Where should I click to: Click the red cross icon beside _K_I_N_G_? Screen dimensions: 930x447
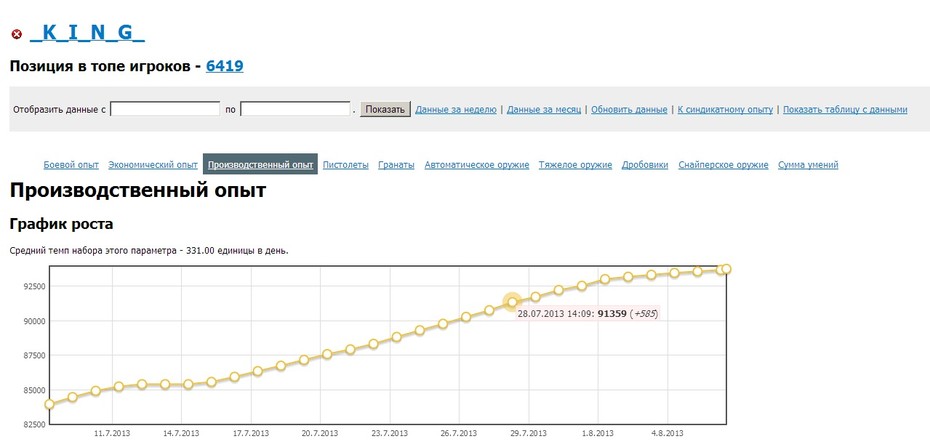[x=17, y=34]
